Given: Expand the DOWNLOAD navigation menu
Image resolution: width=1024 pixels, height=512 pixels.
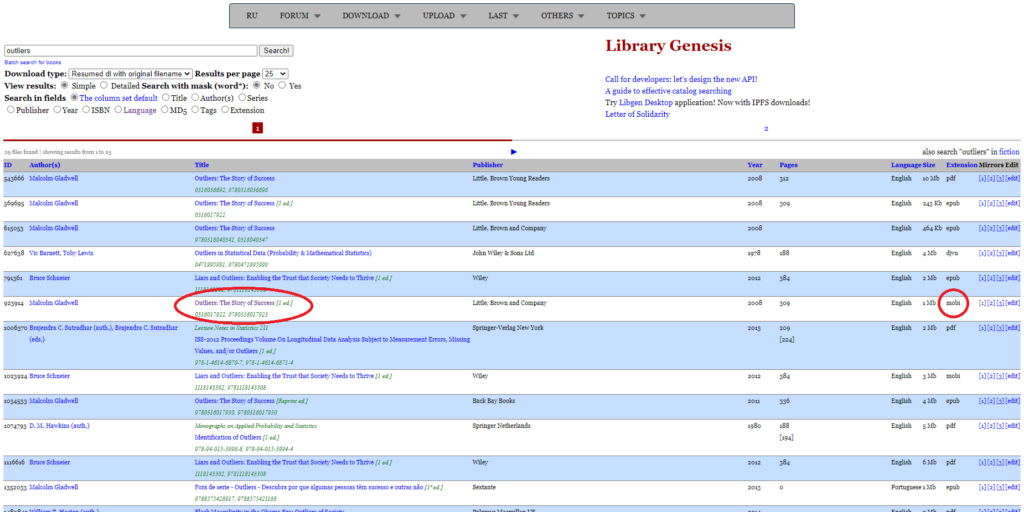Looking at the screenshot, I should click(x=370, y=16).
